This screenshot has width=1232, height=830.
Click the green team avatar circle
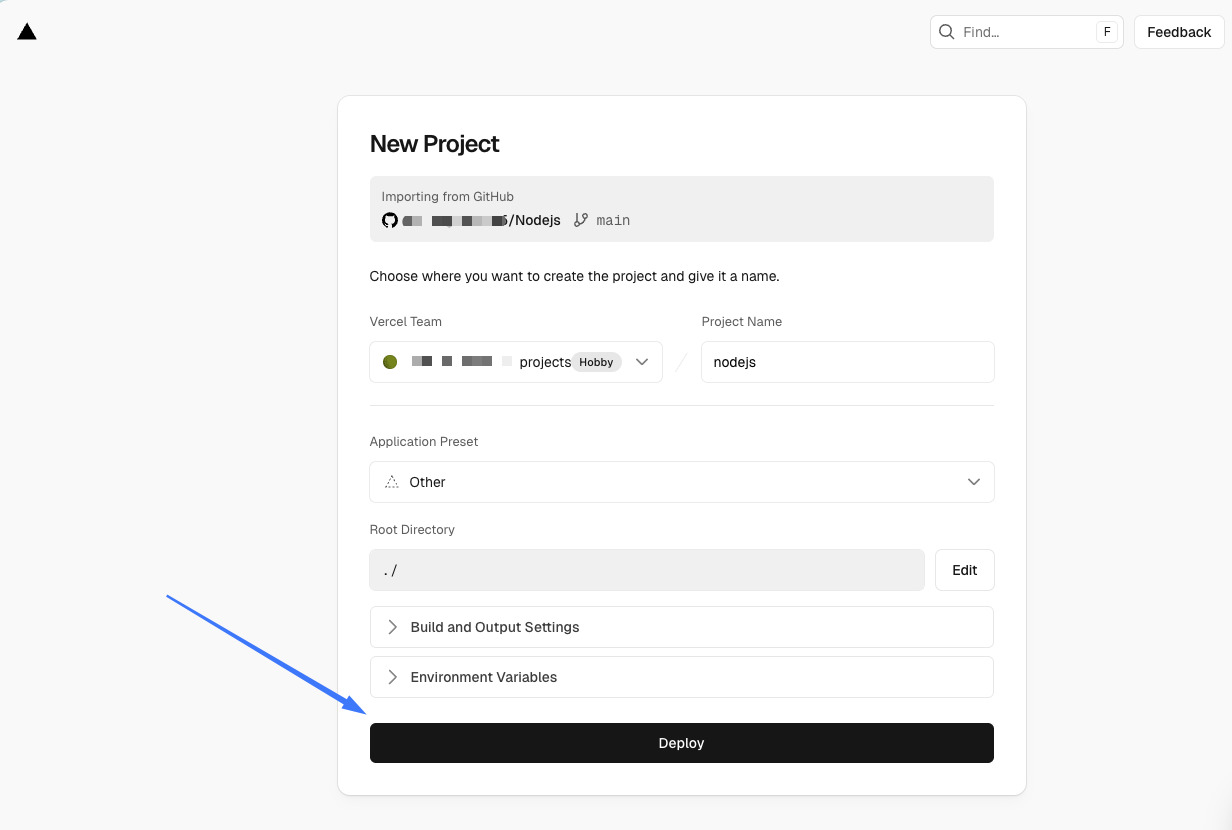(390, 362)
